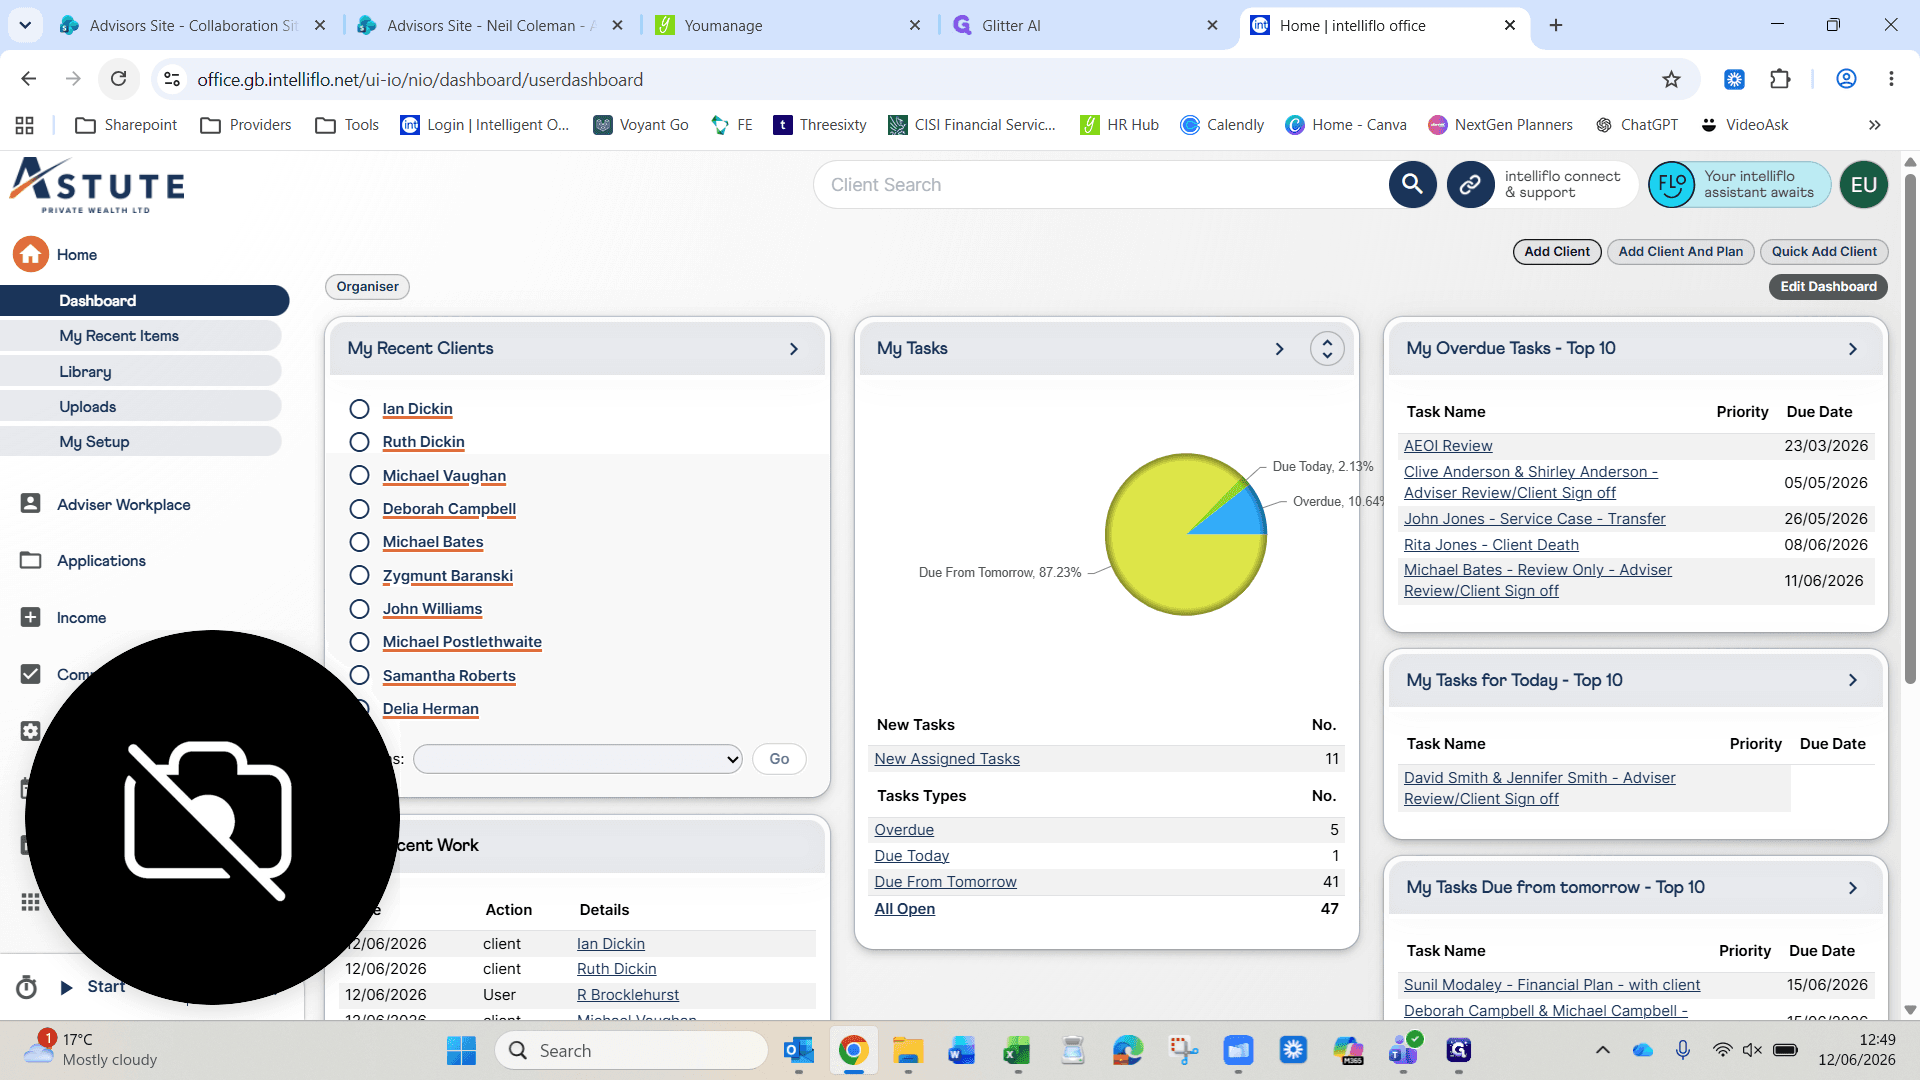Select the radio button for Michael Vaughan
This screenshot has width=1920, height=1080.
pyautogui.click(x=360, y=475)
